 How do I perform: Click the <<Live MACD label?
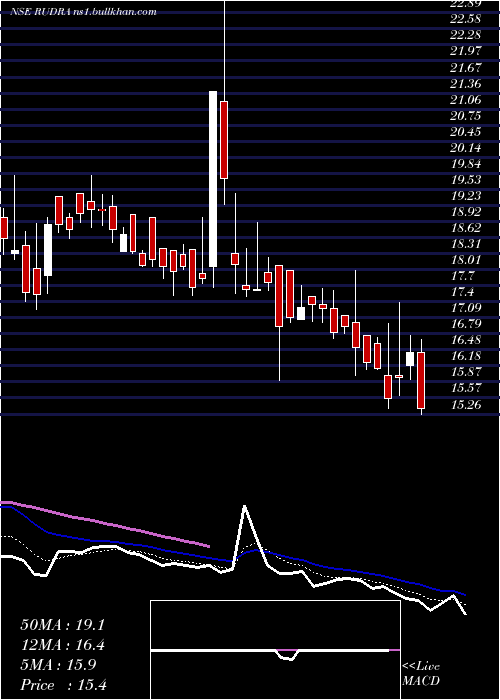click(x=421, y=674)
